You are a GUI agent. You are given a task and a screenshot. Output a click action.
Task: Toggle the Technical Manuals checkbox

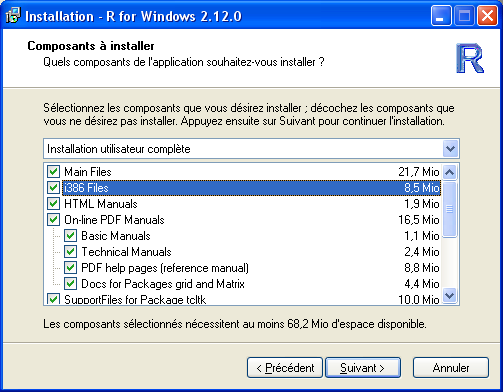click(x=70, y=252)
